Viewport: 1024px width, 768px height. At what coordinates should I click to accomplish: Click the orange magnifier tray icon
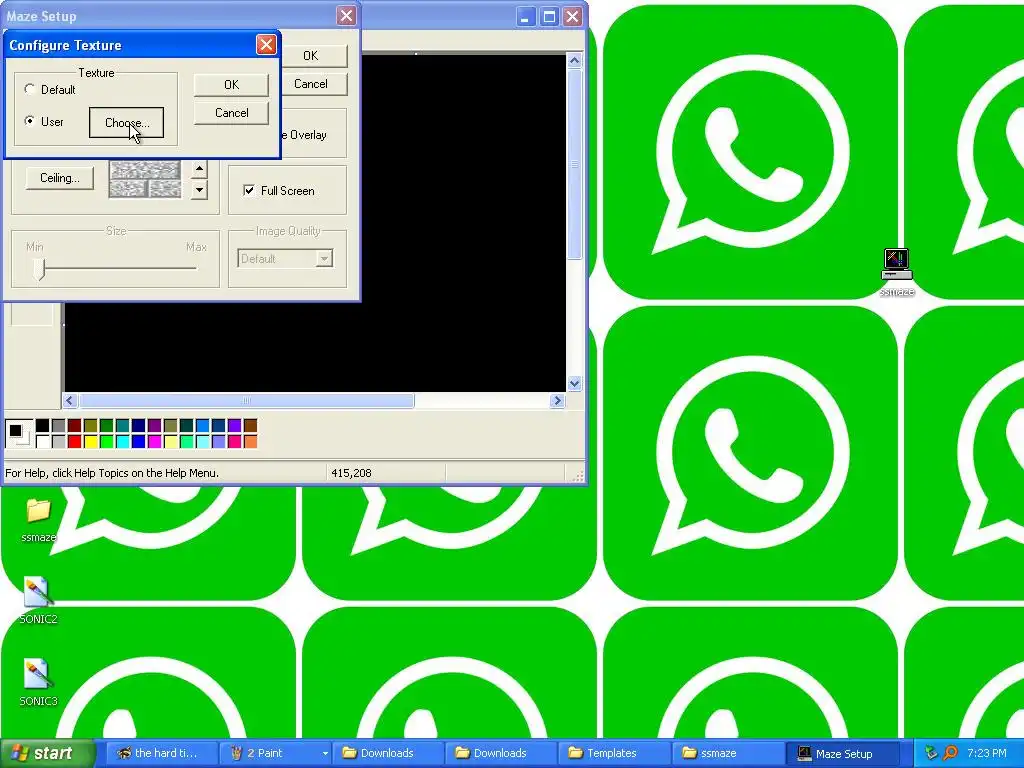point(951,753)
